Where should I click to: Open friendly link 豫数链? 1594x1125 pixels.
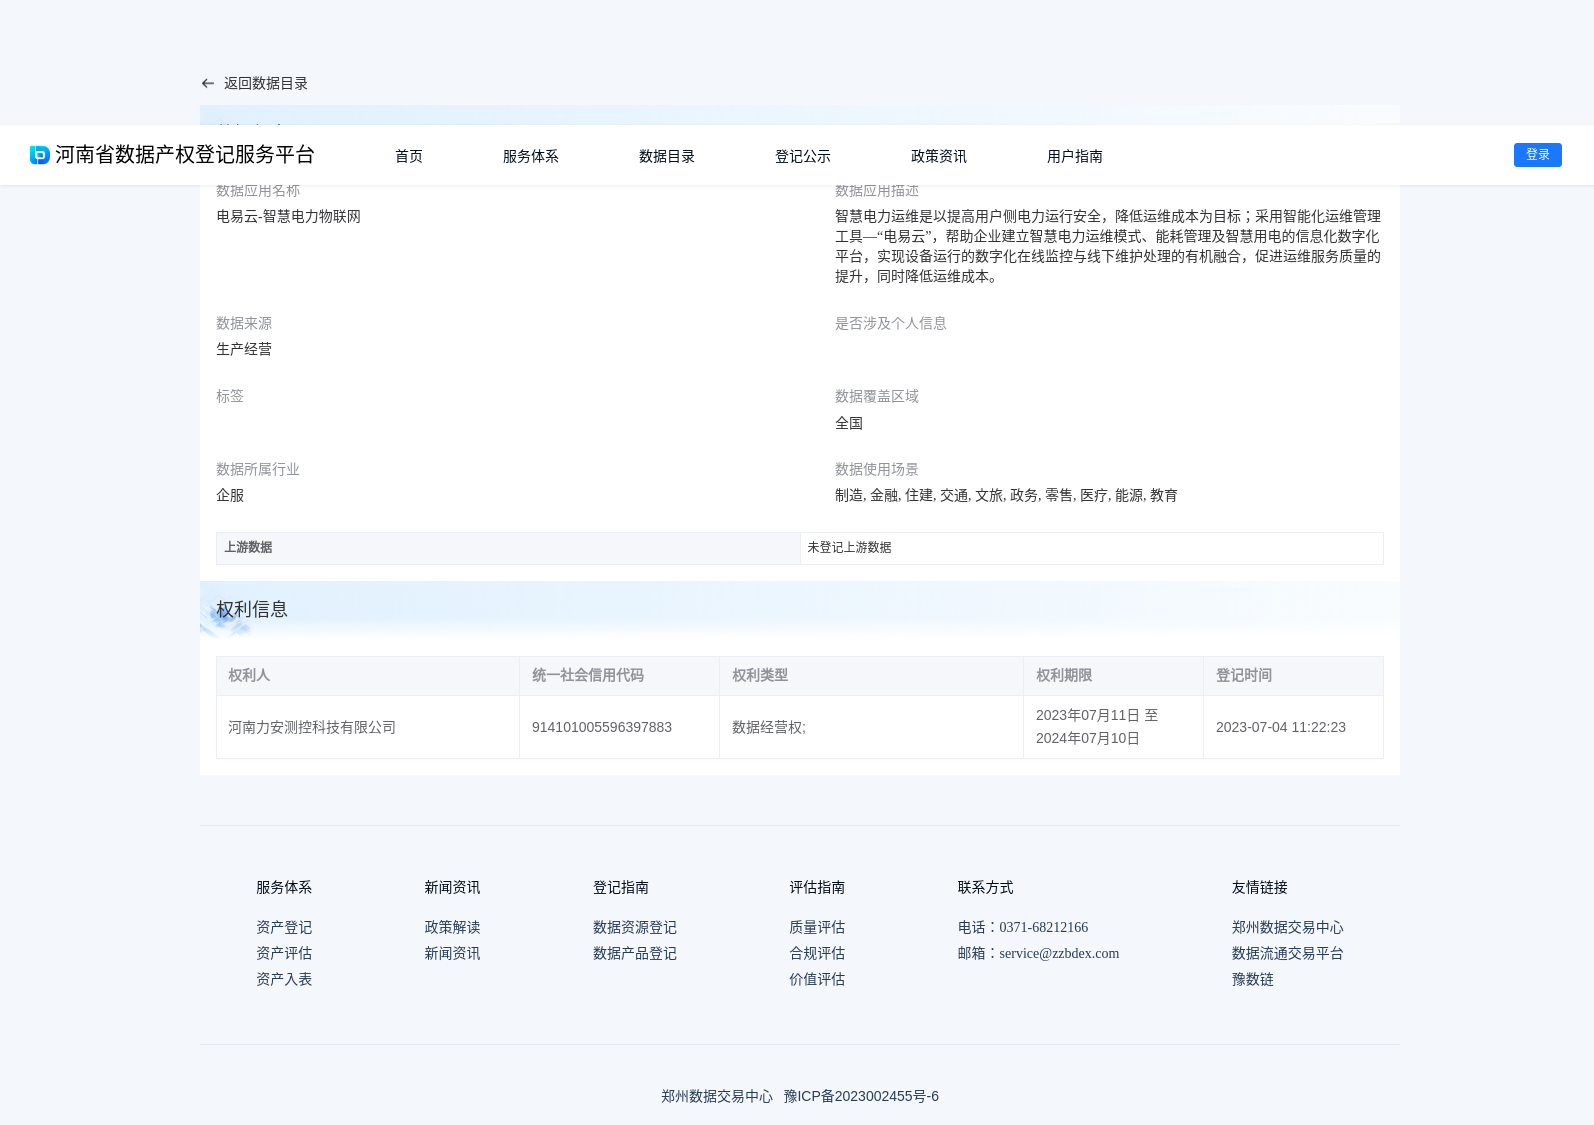1253,979
